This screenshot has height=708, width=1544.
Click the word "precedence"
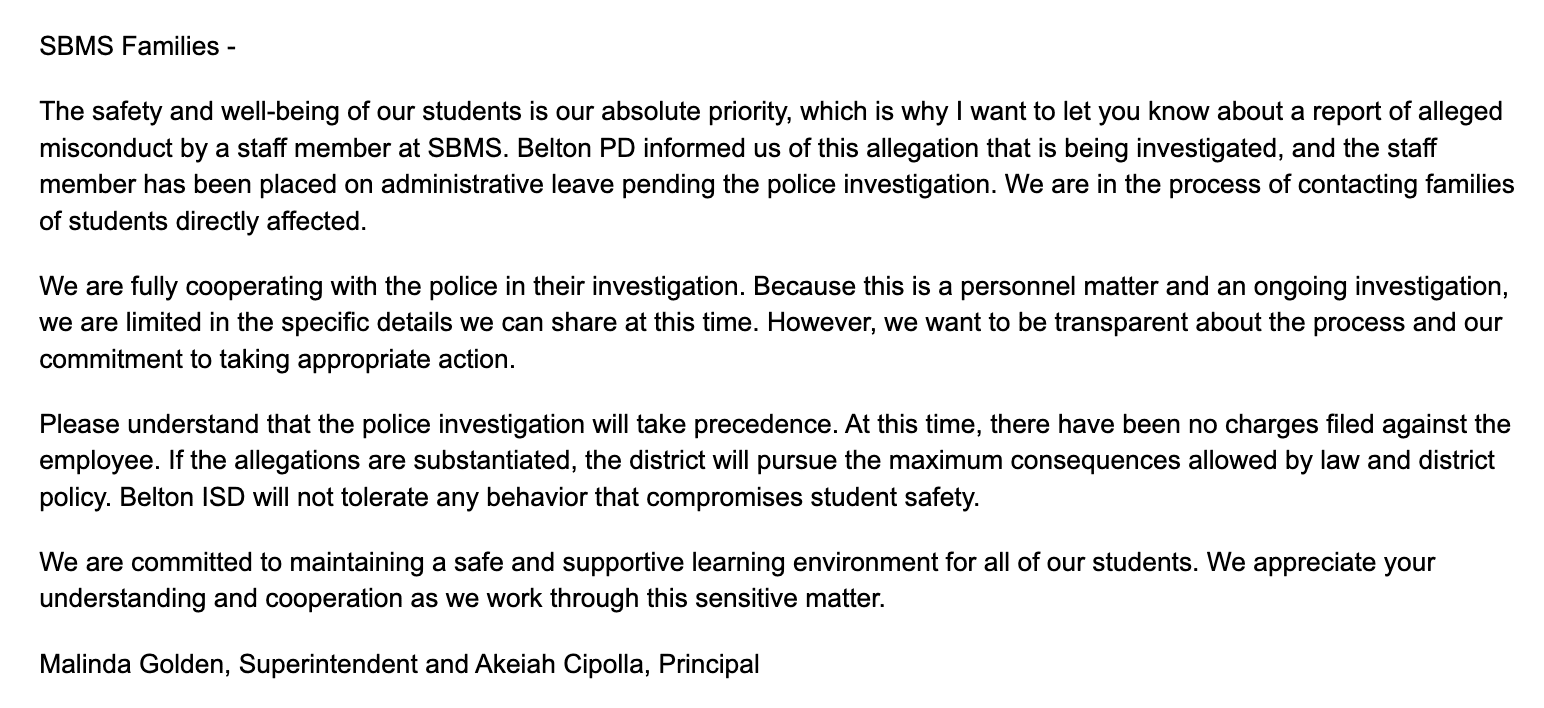[x=766, y=425]
